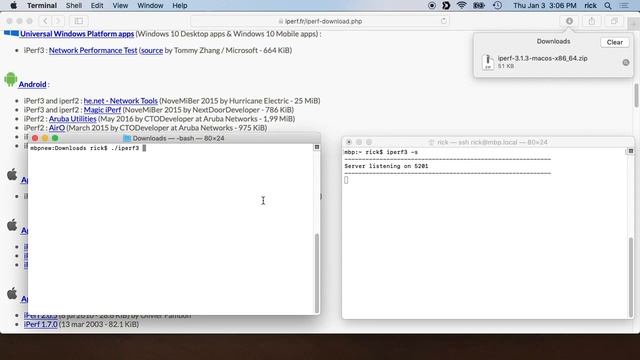
Task: Click the zip file icon in Downloads
Action: point(488,62)
